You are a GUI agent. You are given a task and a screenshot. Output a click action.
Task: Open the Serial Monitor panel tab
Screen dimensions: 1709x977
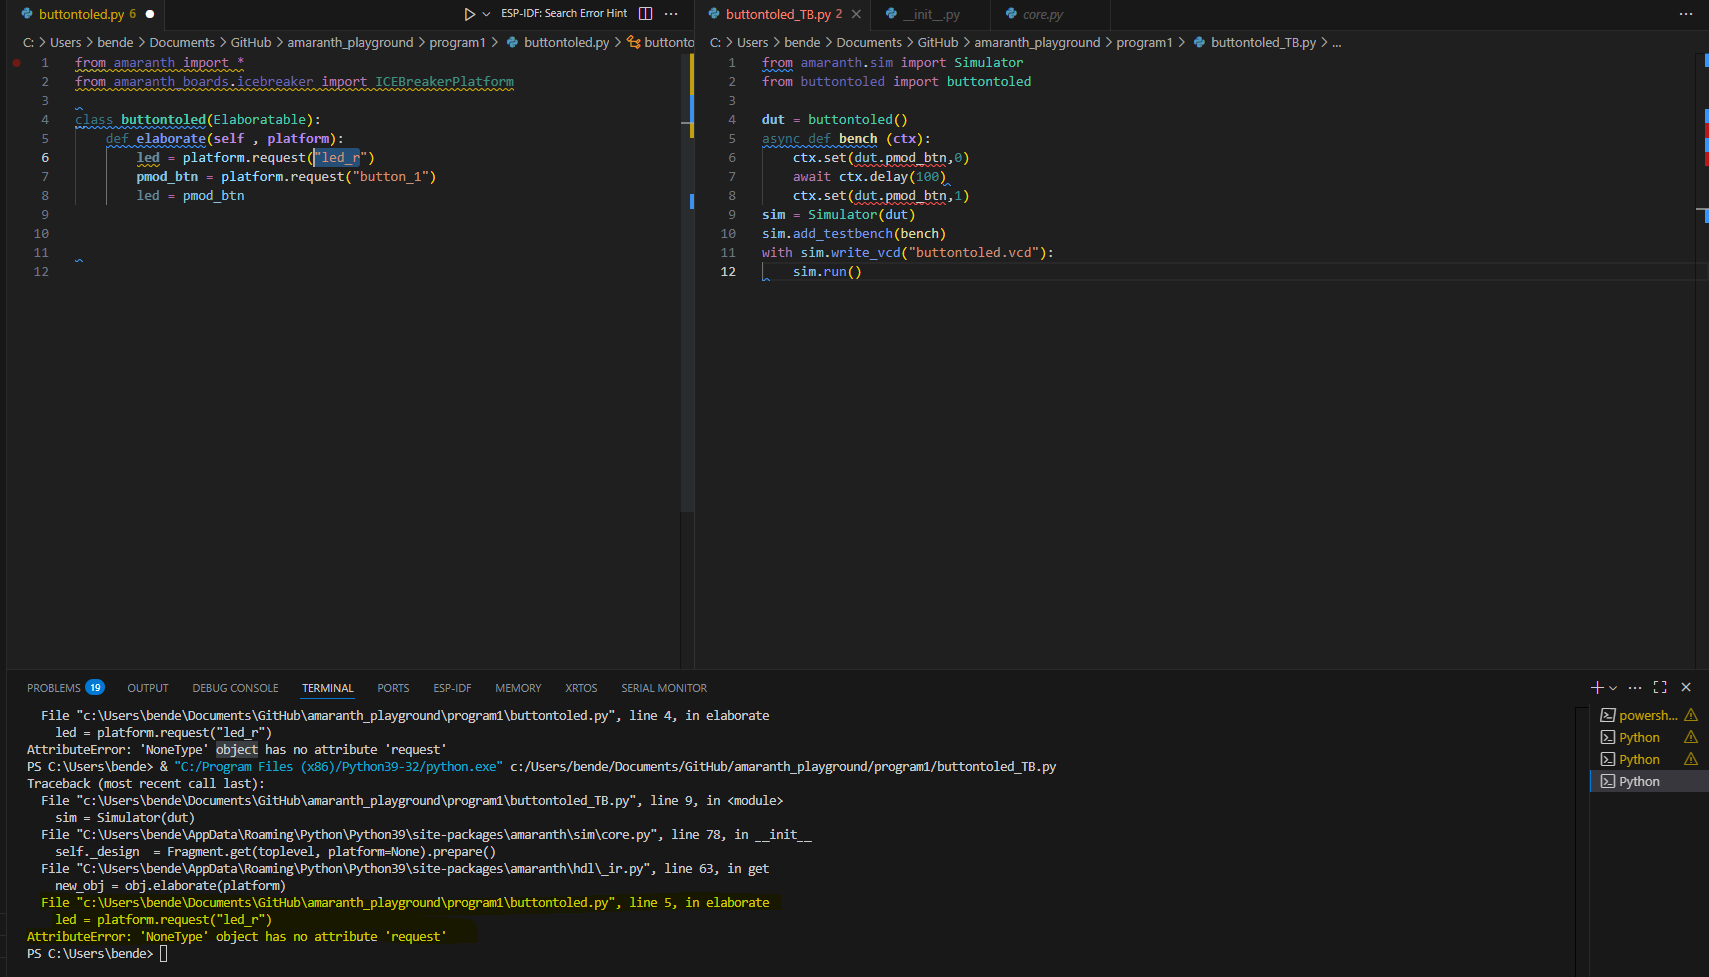tap(663, 688)
